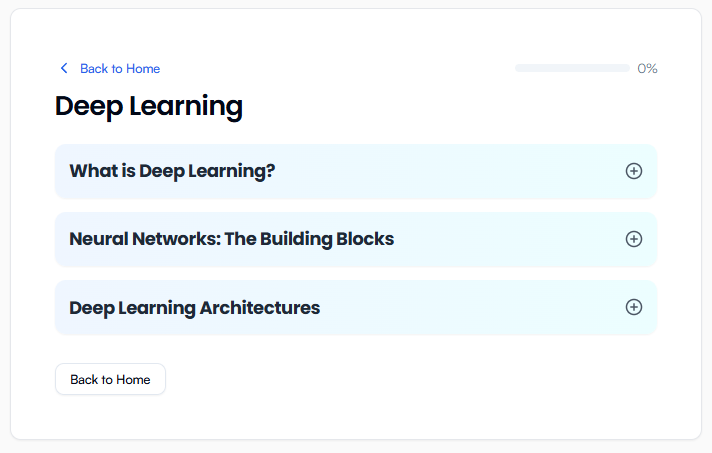Click plus icon on What is Deep Learning?

pos(633,171)
